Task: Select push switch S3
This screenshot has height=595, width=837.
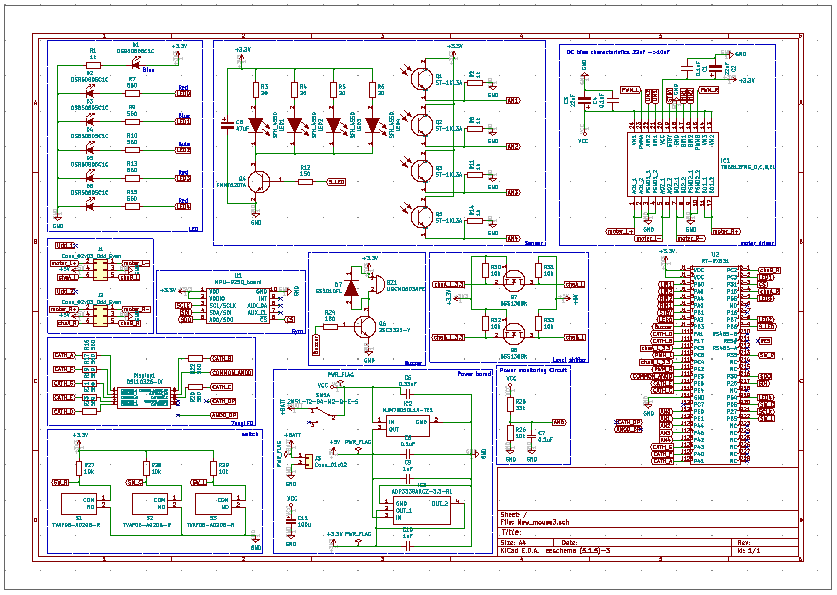Action: pyautogui.click(x=213, y=504)
